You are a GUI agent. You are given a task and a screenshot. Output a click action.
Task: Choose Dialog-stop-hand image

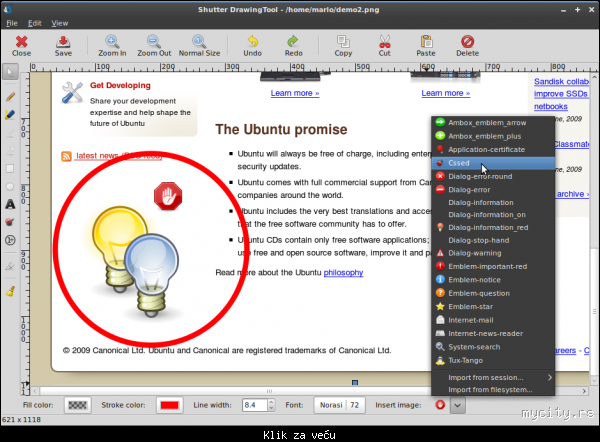click(493, 240)
